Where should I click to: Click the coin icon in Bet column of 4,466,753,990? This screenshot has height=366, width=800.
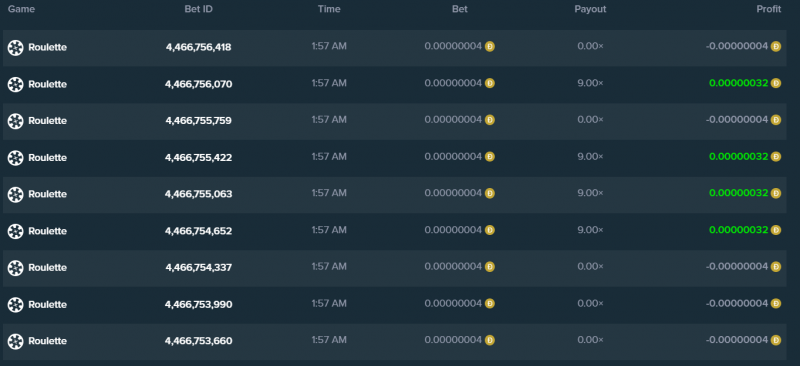click(490, 304)
